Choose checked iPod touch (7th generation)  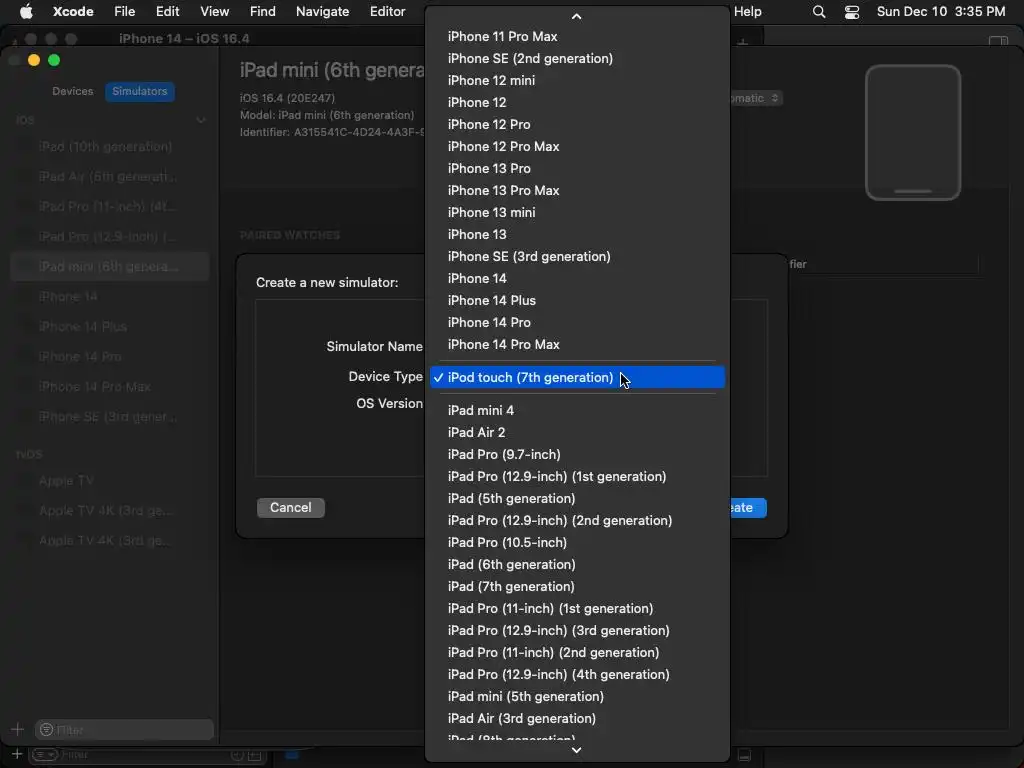pyautogui.click(x=577, y=377)
